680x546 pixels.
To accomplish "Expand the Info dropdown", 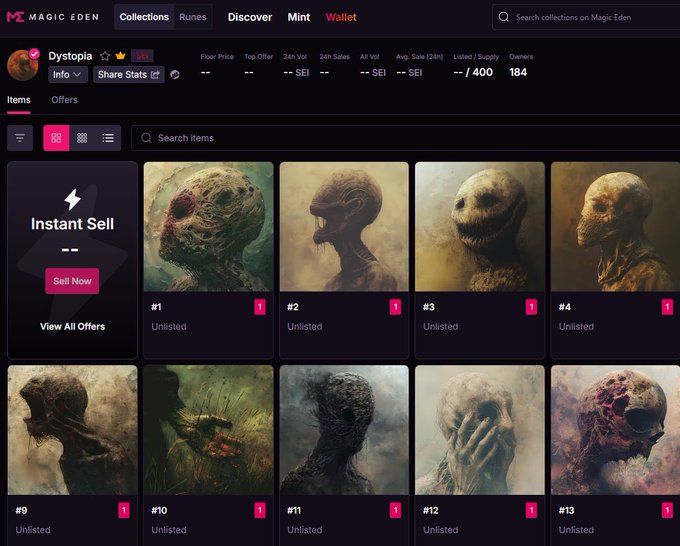I will [x=68, y=75].
